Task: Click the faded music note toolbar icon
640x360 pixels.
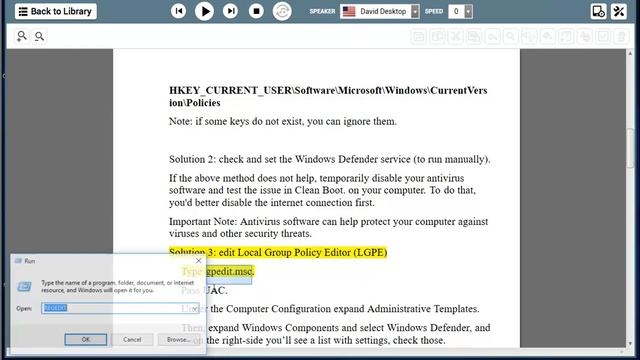Action: click(566, 36)
